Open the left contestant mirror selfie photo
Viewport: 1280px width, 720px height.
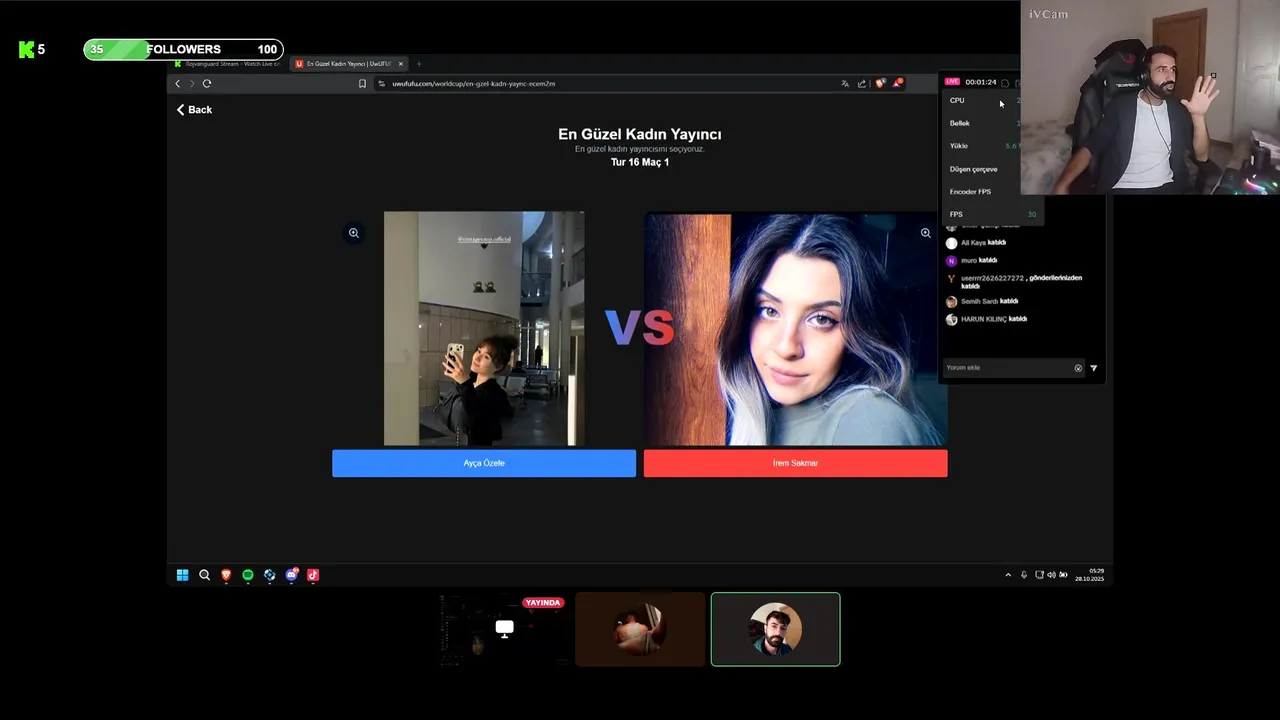(x=484, y=328)
